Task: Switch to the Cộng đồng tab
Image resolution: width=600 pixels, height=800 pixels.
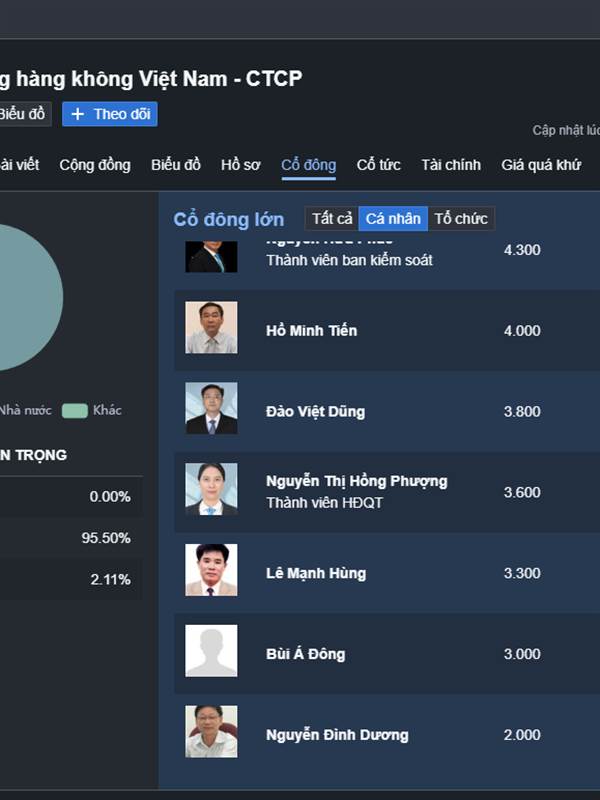Action: coord(95,165)
